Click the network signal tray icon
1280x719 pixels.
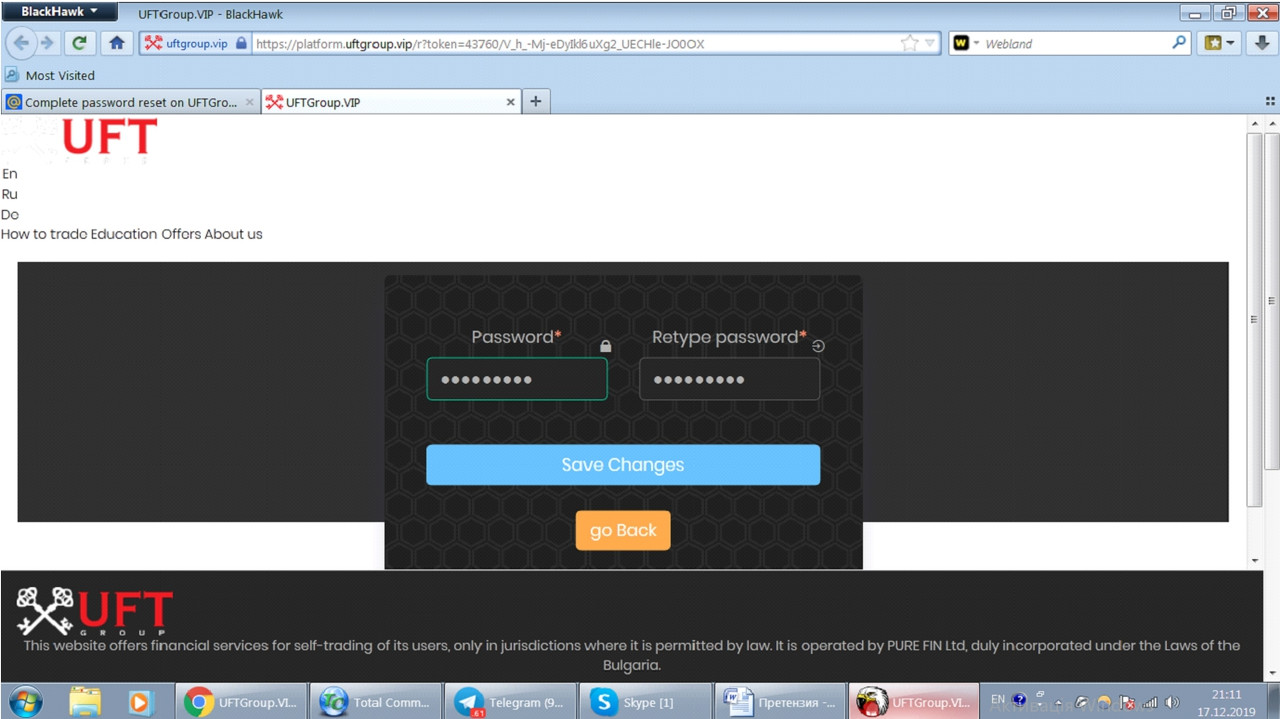(1150, 702)
